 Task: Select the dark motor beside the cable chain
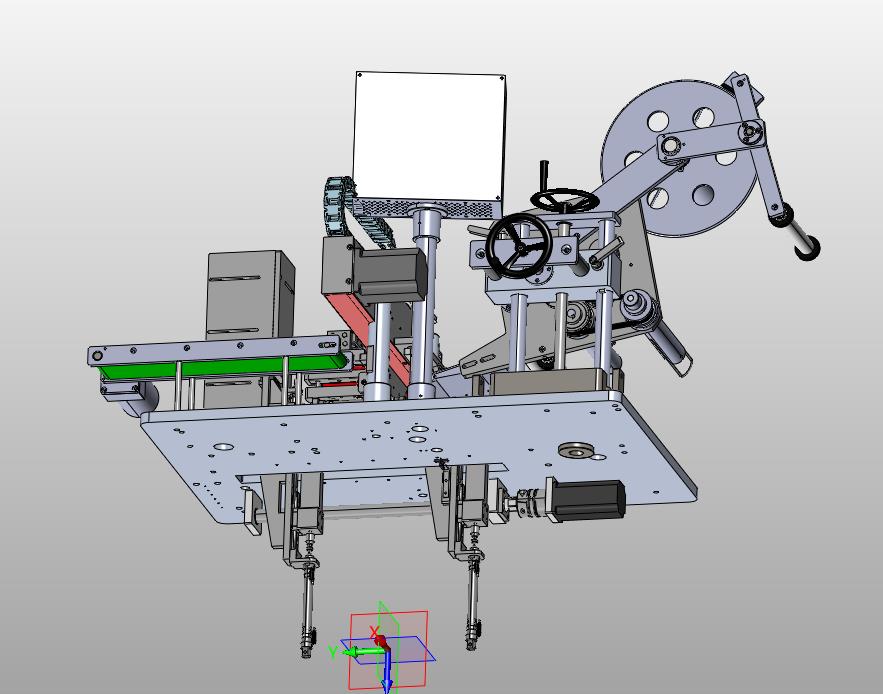[x=389, y=275]
